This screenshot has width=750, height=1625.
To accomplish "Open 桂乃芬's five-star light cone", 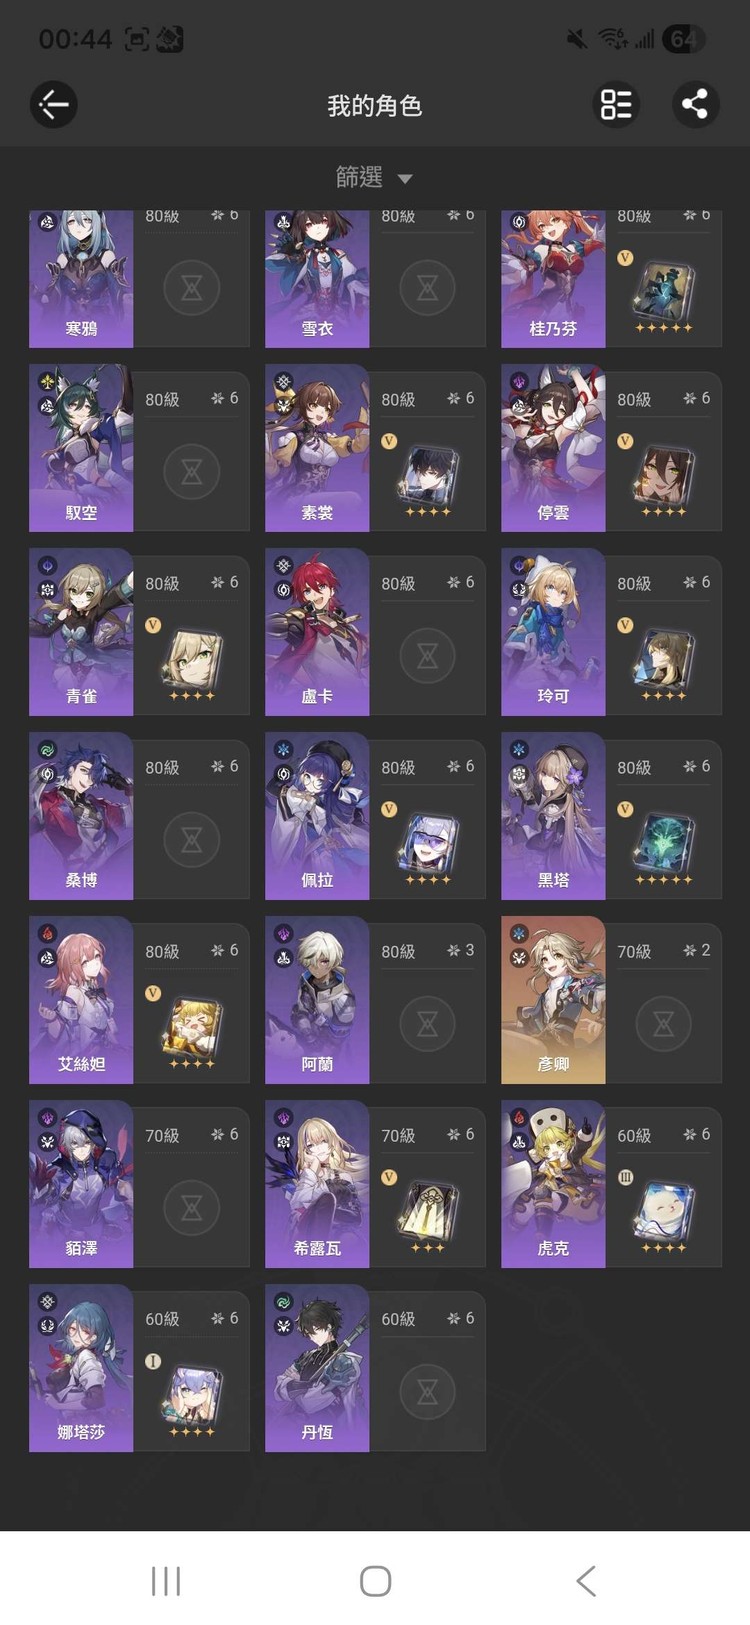I will click(x=663, y=291).
